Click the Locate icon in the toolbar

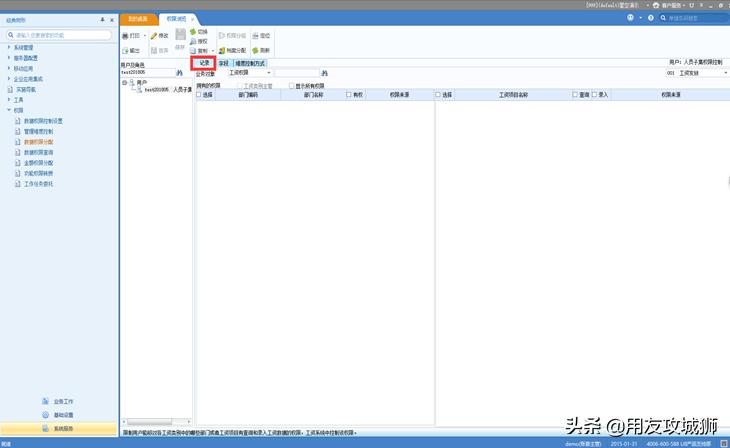pos(255,36)
